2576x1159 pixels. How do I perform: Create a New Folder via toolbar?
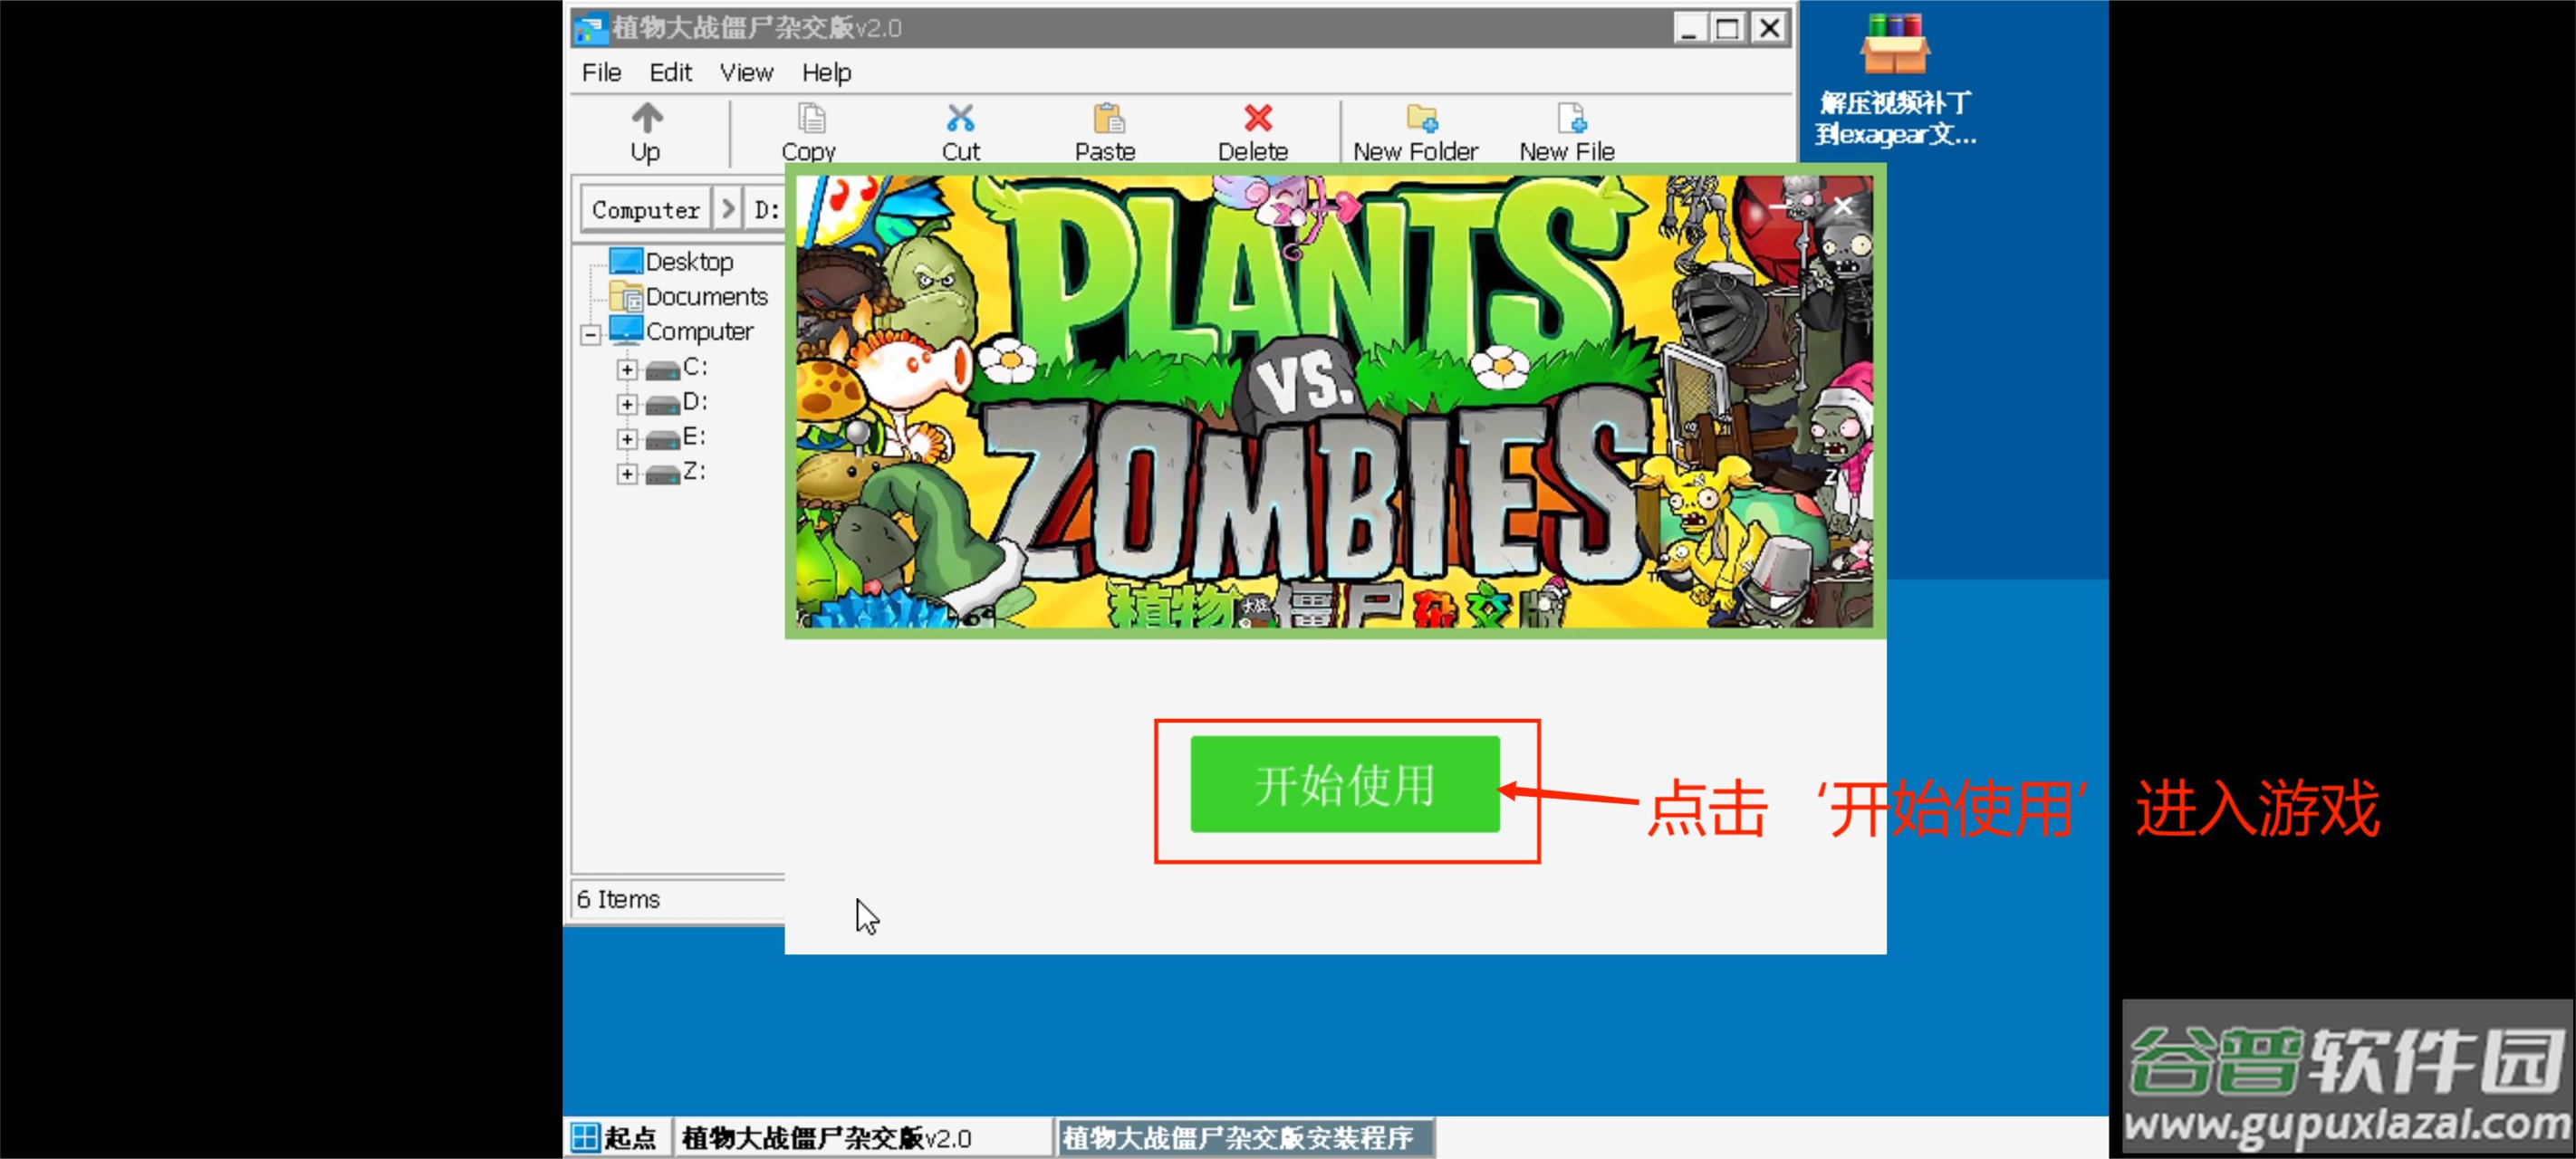point(1420,119)
